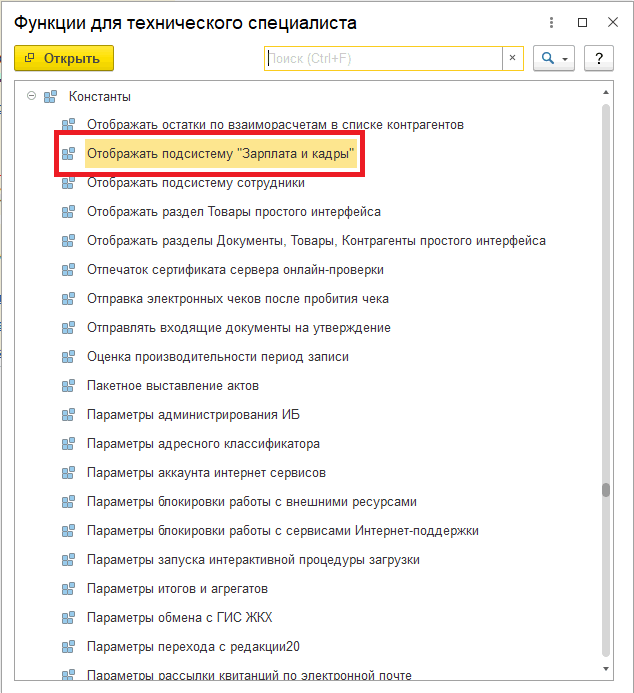Open the three-dot more menu in title bar
This screenshot has height=693, width=634.
tap(551, 22)
